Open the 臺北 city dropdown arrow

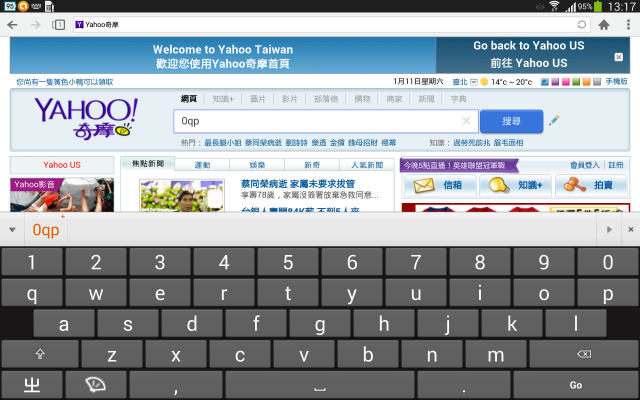(473, 82)
